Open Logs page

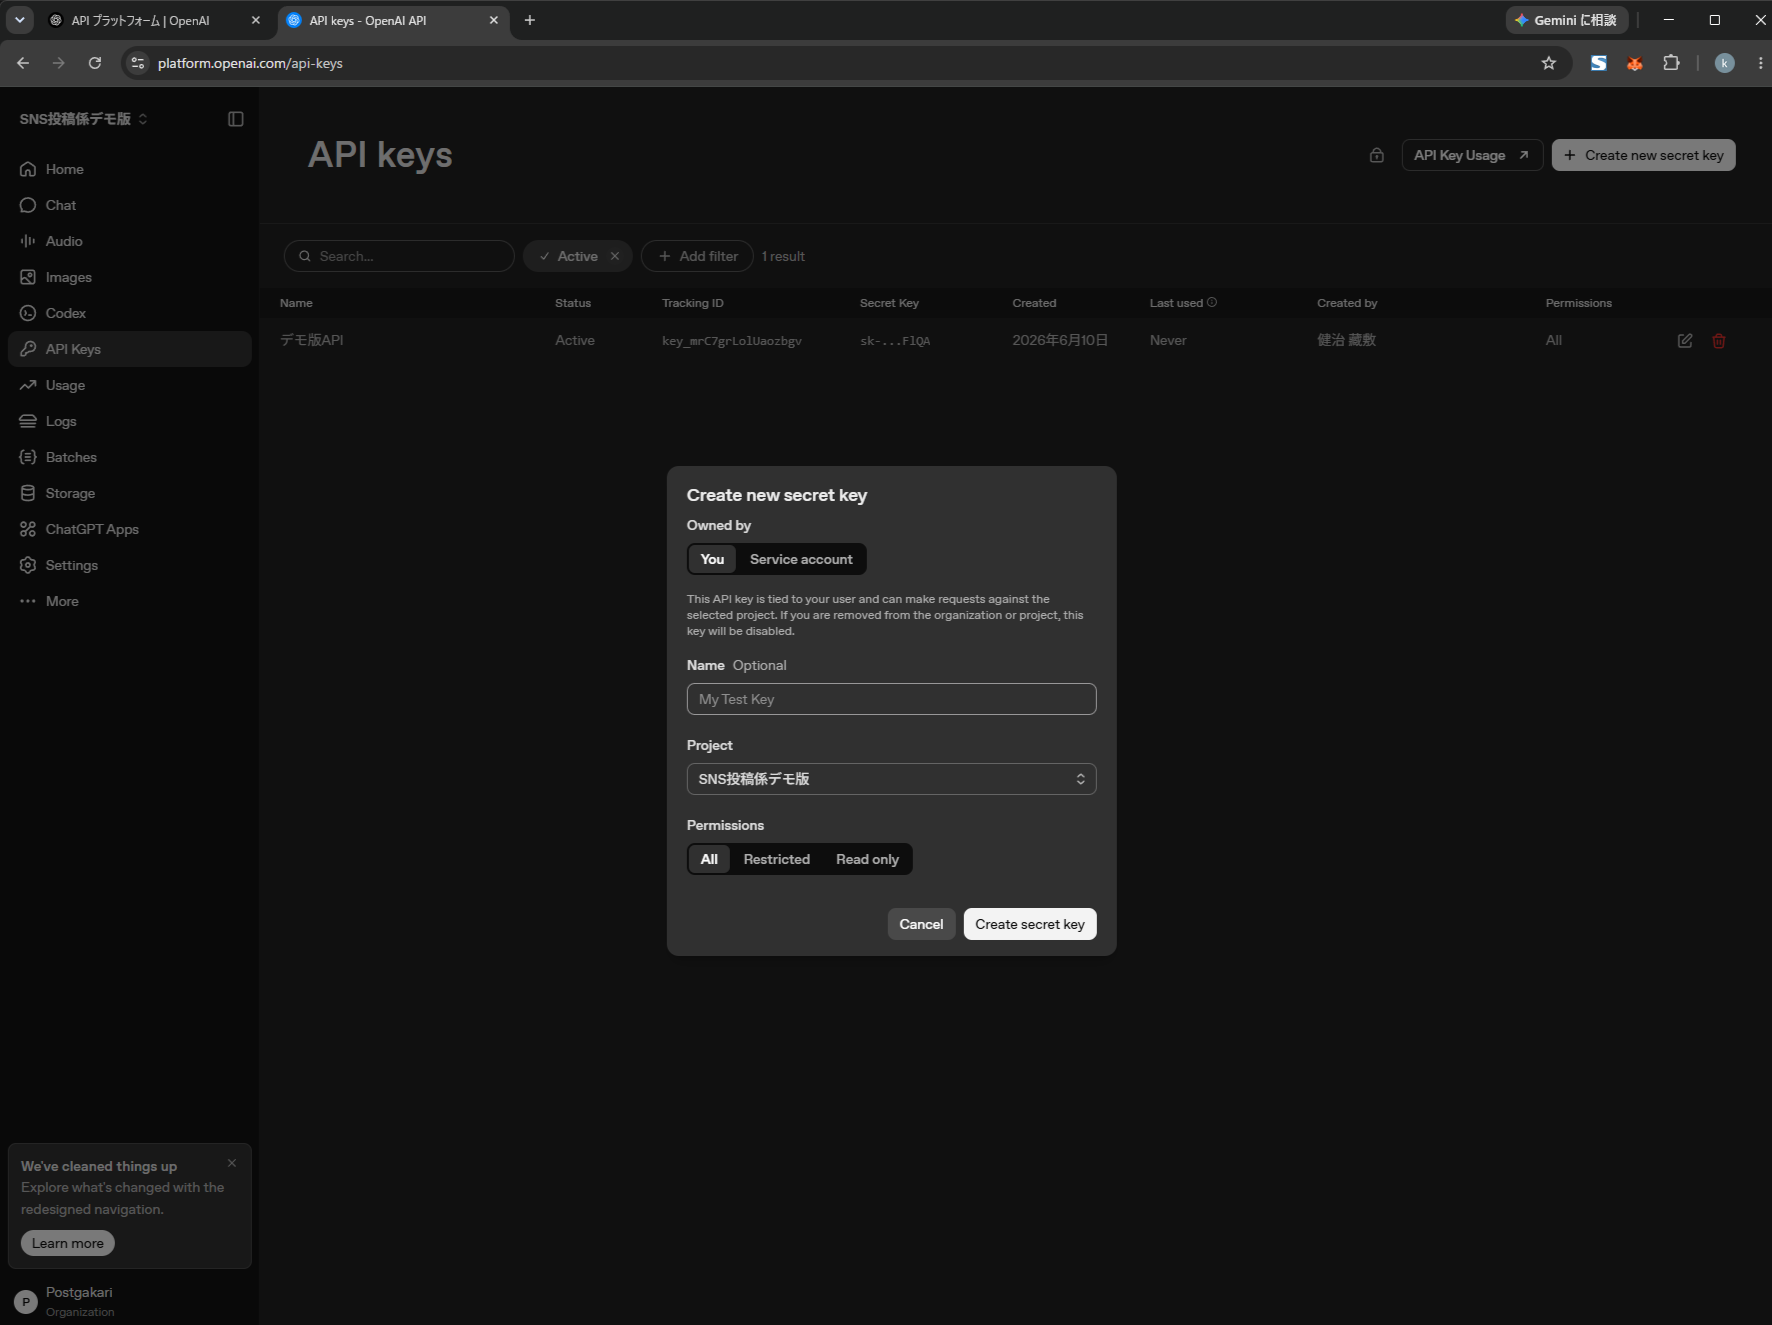click(x=129, y=421)
